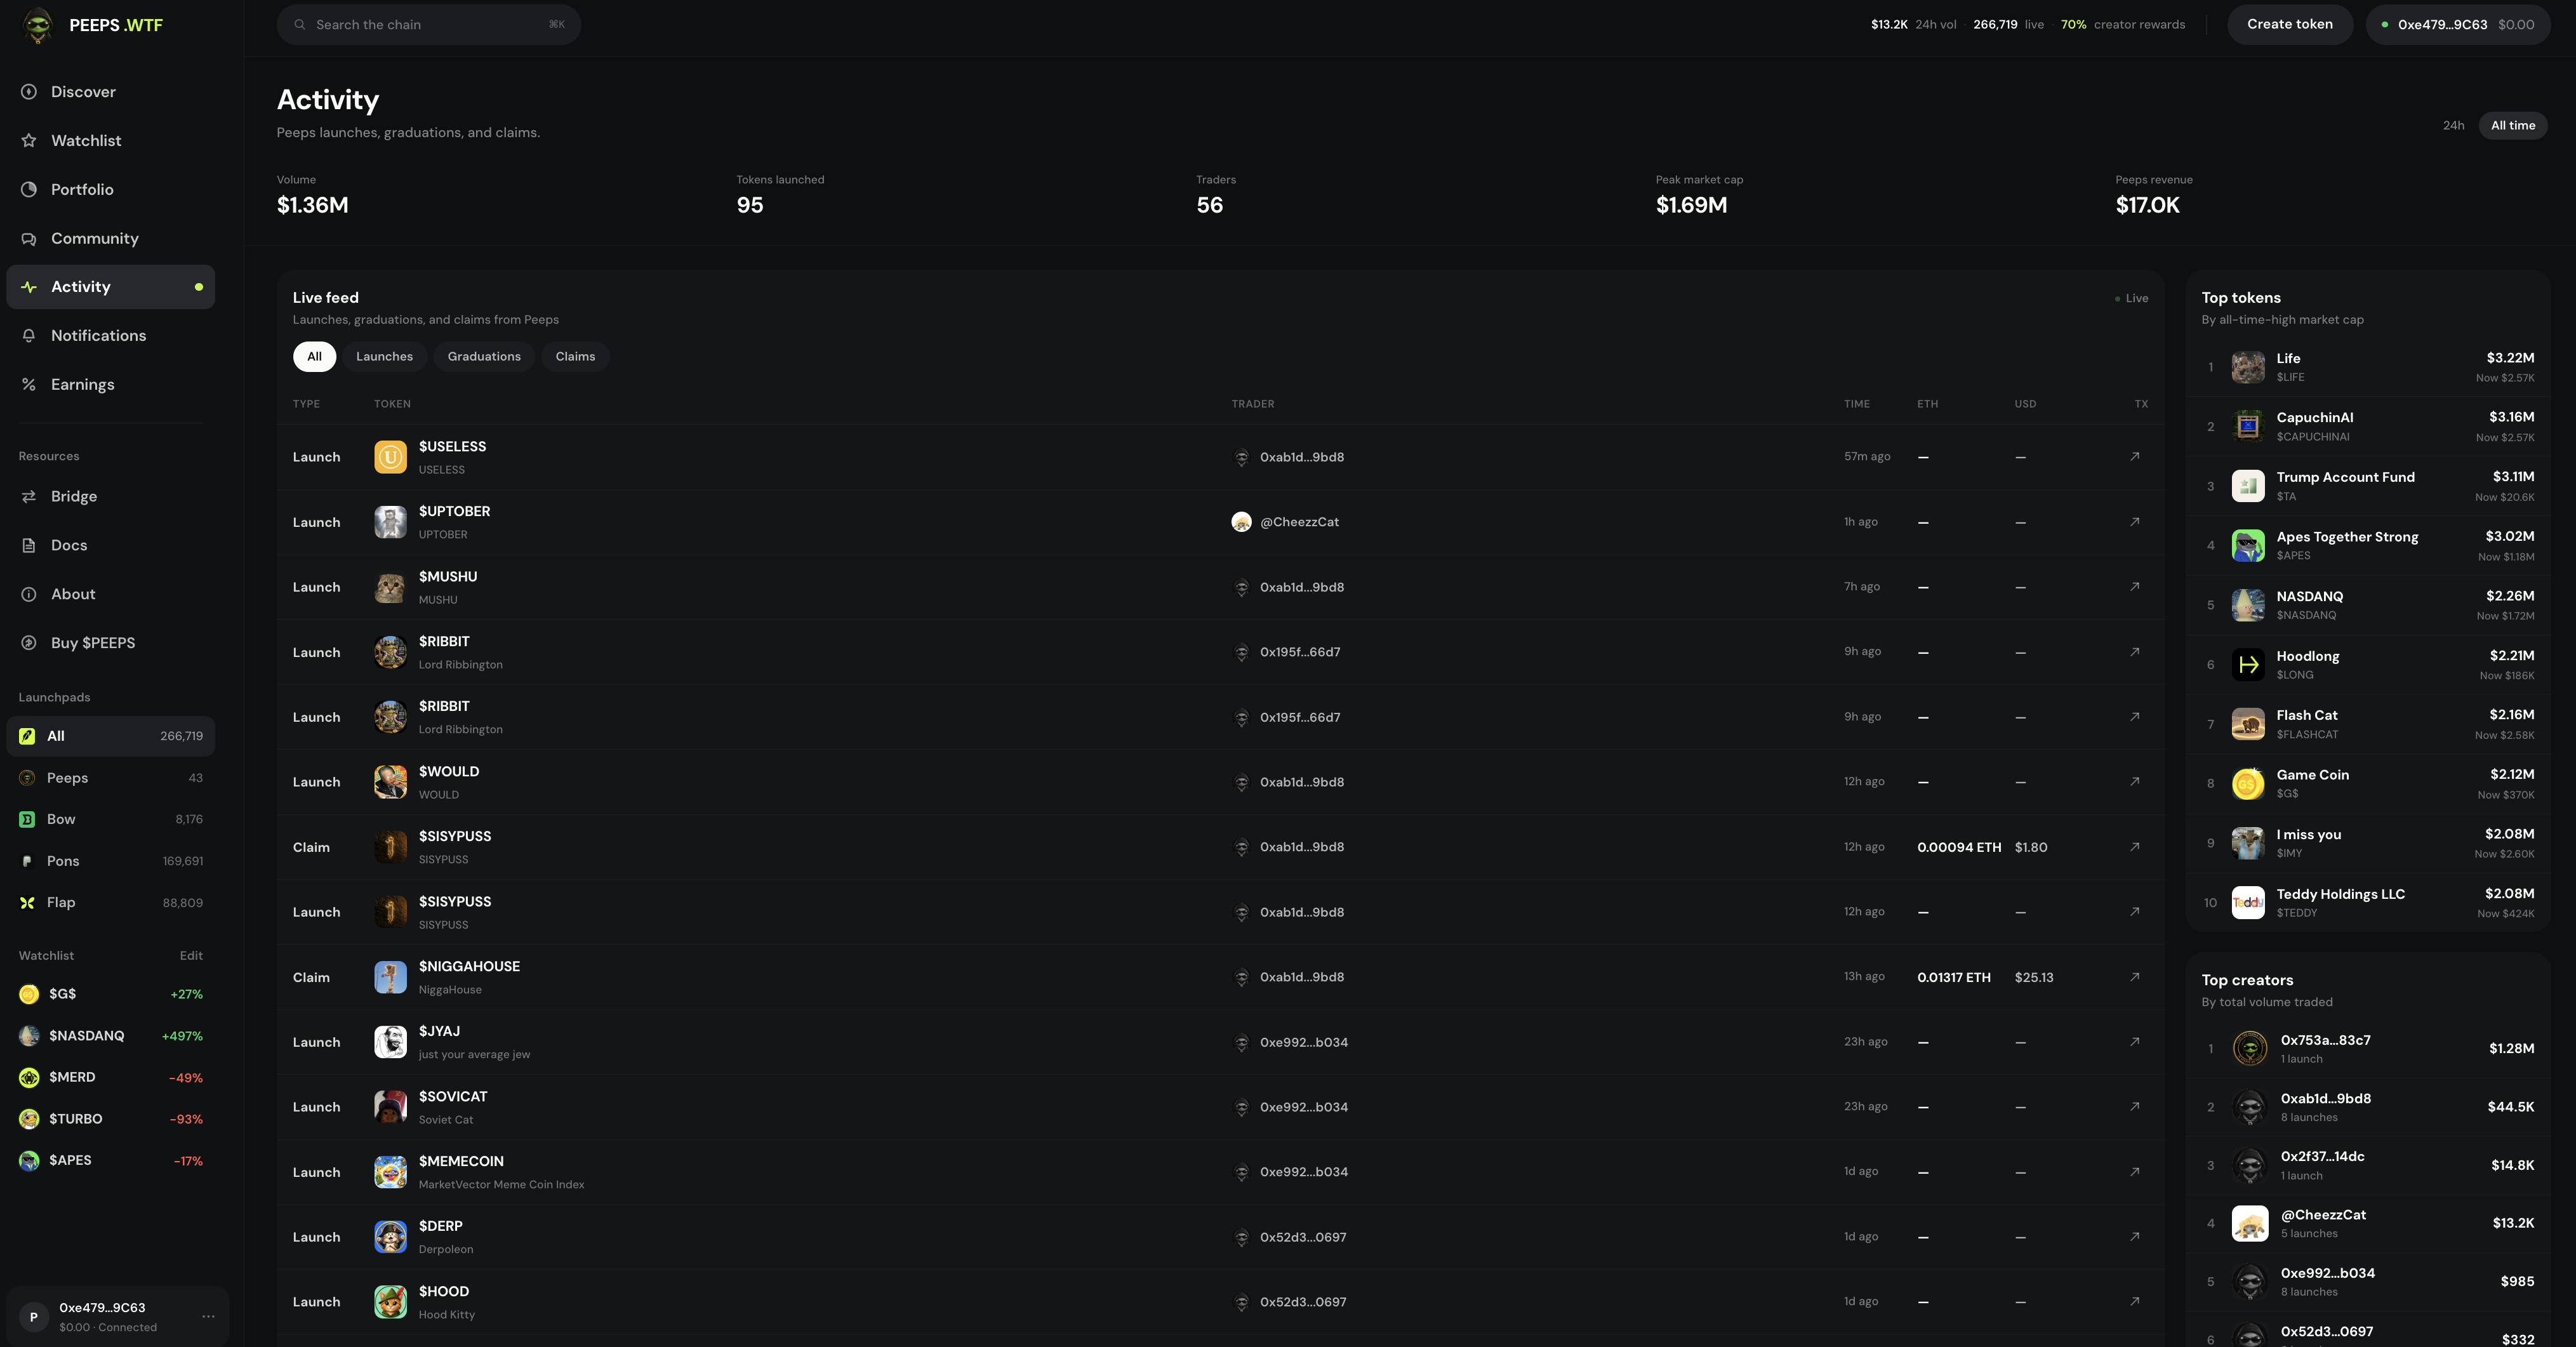This screenshot has height=1347, width=2576.
Task: Open creator 0x2f37...14dc in Top creators
Action: (x=2367, y=1165)
